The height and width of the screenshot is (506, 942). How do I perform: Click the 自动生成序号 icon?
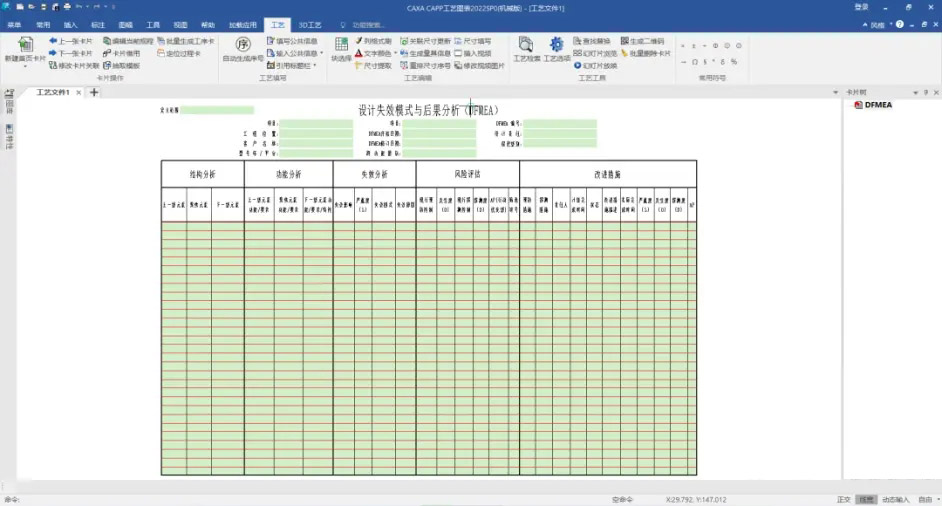[243, 44]
